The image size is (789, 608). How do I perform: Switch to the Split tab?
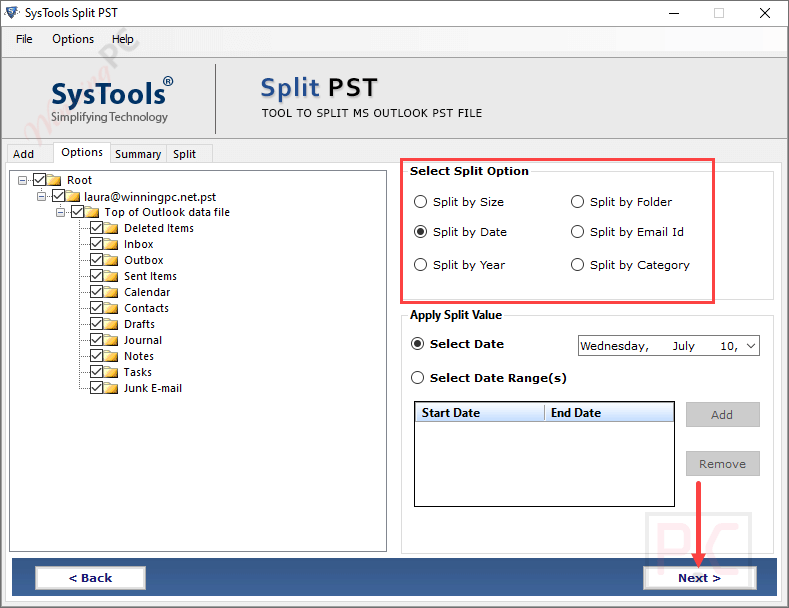(189, 154)
